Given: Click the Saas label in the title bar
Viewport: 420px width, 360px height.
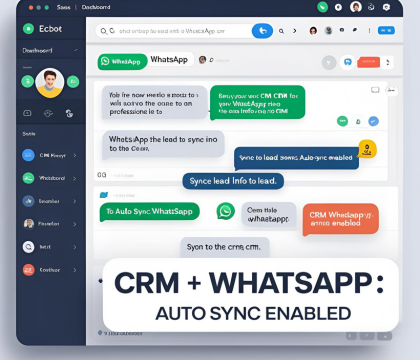Looking at the screenshot, I should [63, 7].
